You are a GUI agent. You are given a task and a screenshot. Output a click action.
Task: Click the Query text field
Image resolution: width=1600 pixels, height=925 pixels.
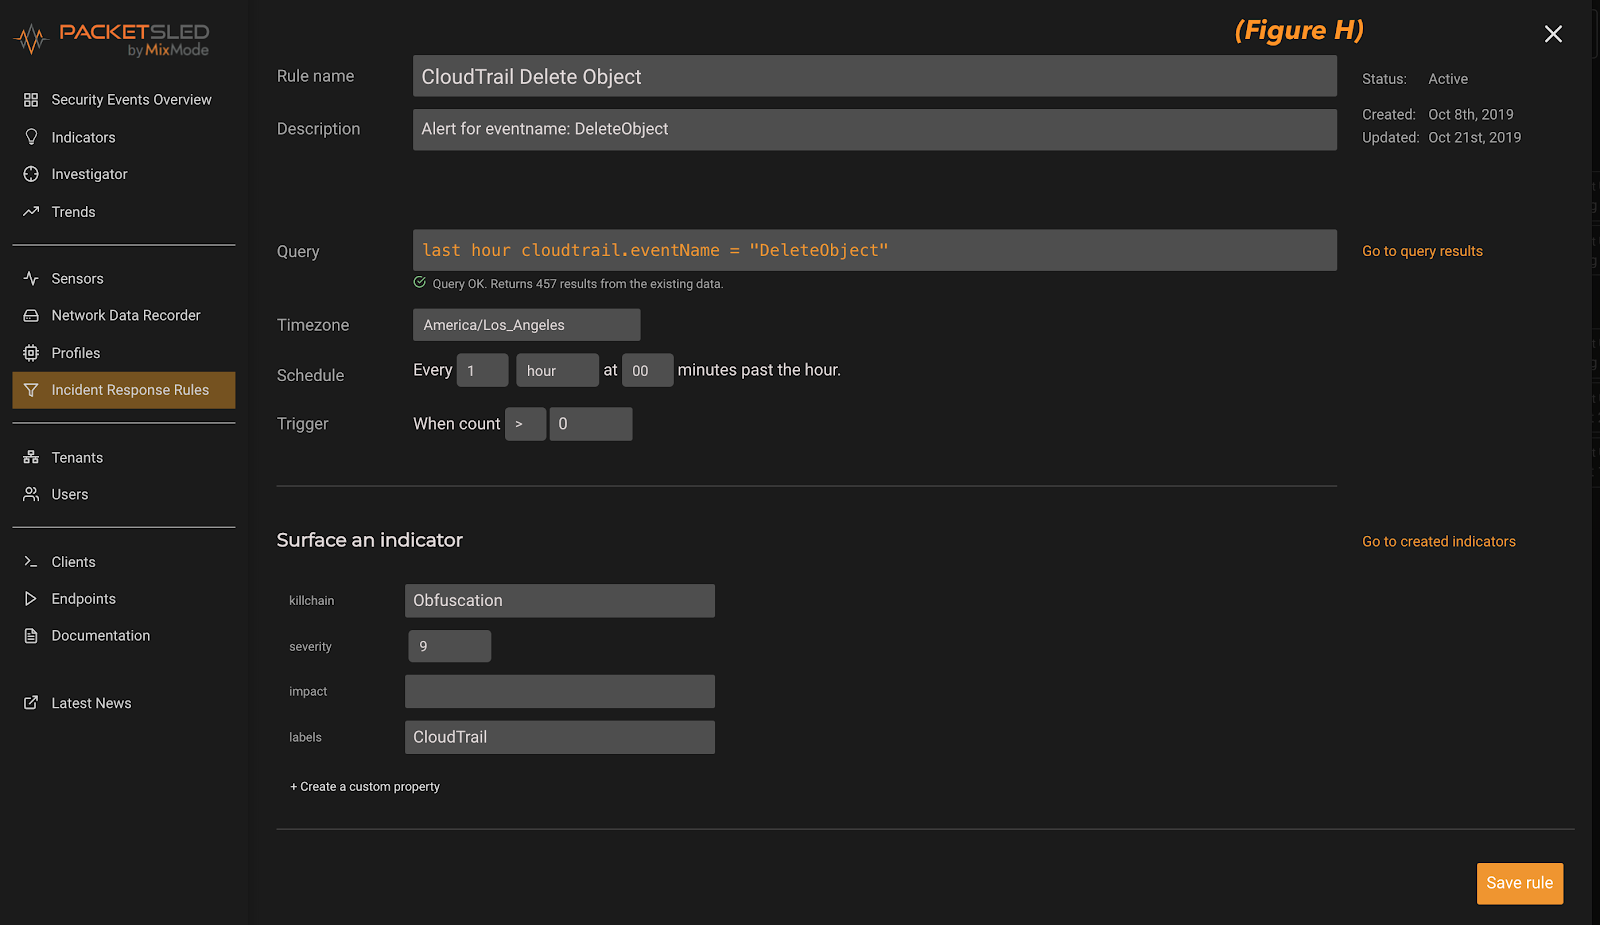[874, 250]
